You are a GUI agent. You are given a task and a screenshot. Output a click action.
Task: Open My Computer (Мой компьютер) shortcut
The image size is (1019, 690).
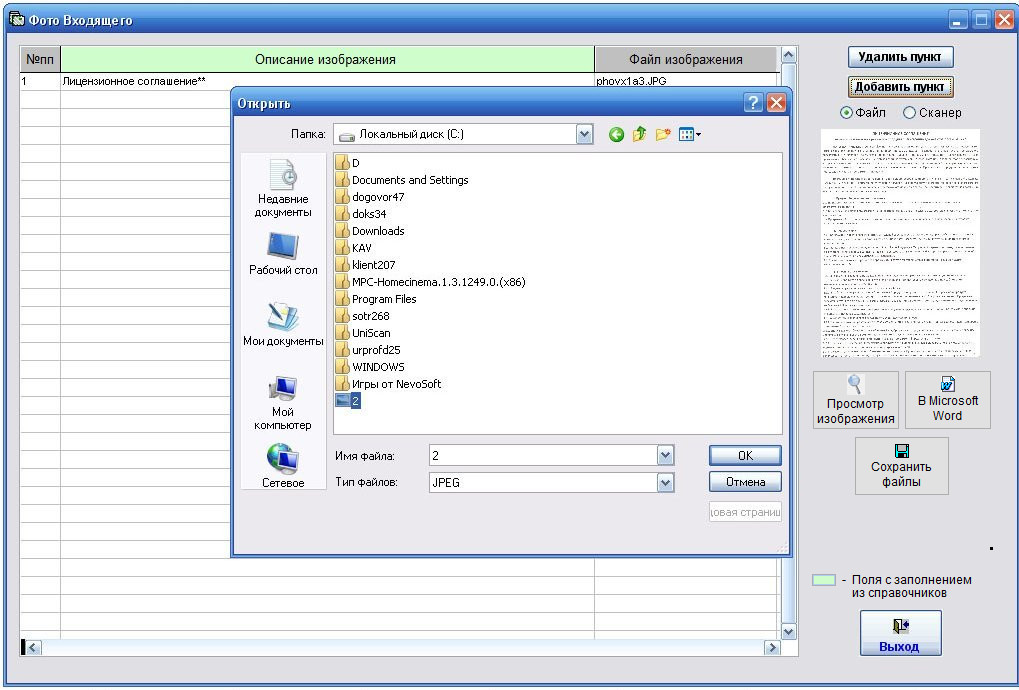point(283,402)
